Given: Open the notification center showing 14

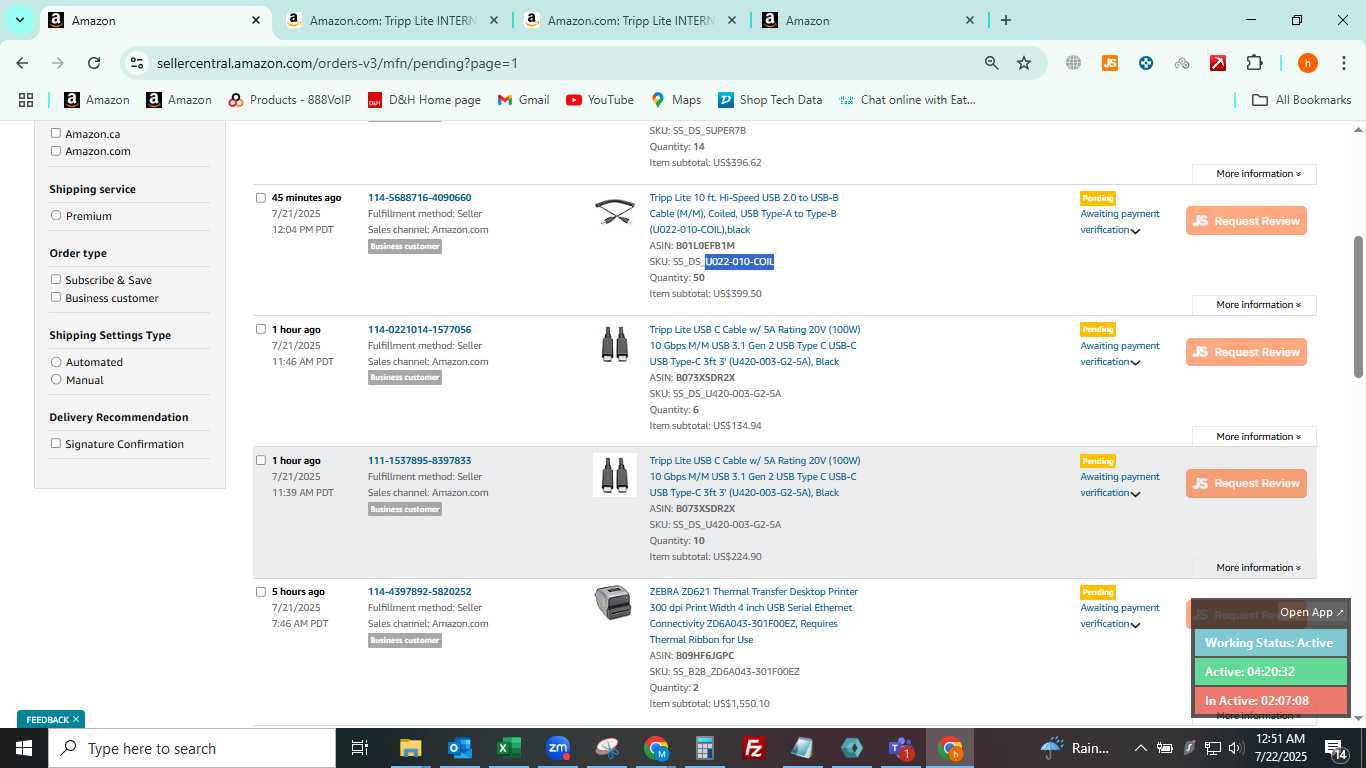Looking at the screenshot, I should (1336, 748).
